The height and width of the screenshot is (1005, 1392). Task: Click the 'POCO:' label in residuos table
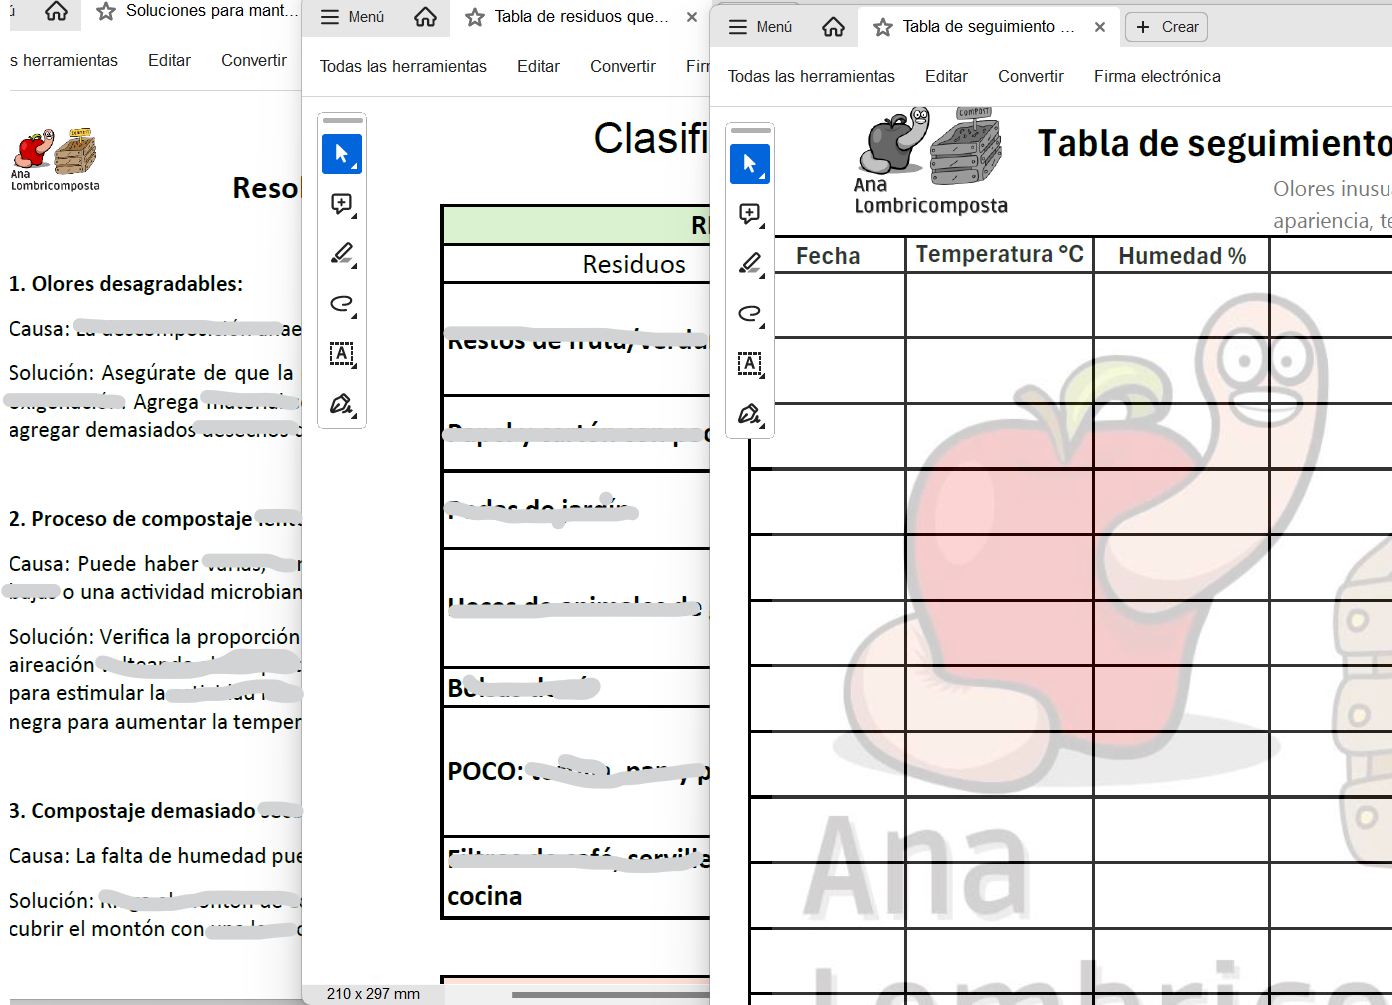[486, 771]
